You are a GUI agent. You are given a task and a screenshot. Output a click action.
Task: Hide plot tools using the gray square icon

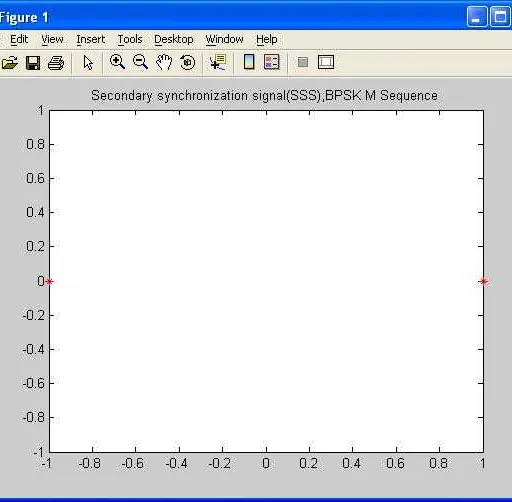click(303, 62)
